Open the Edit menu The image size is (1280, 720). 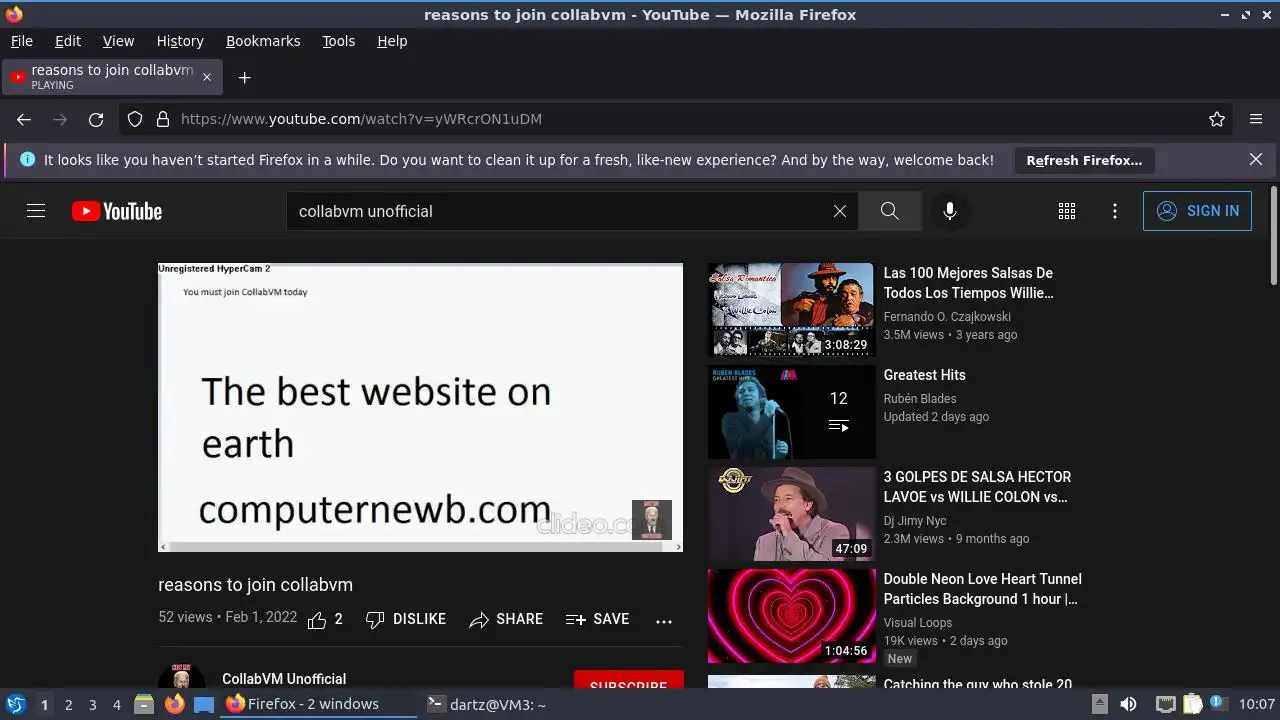pos(68,41)
